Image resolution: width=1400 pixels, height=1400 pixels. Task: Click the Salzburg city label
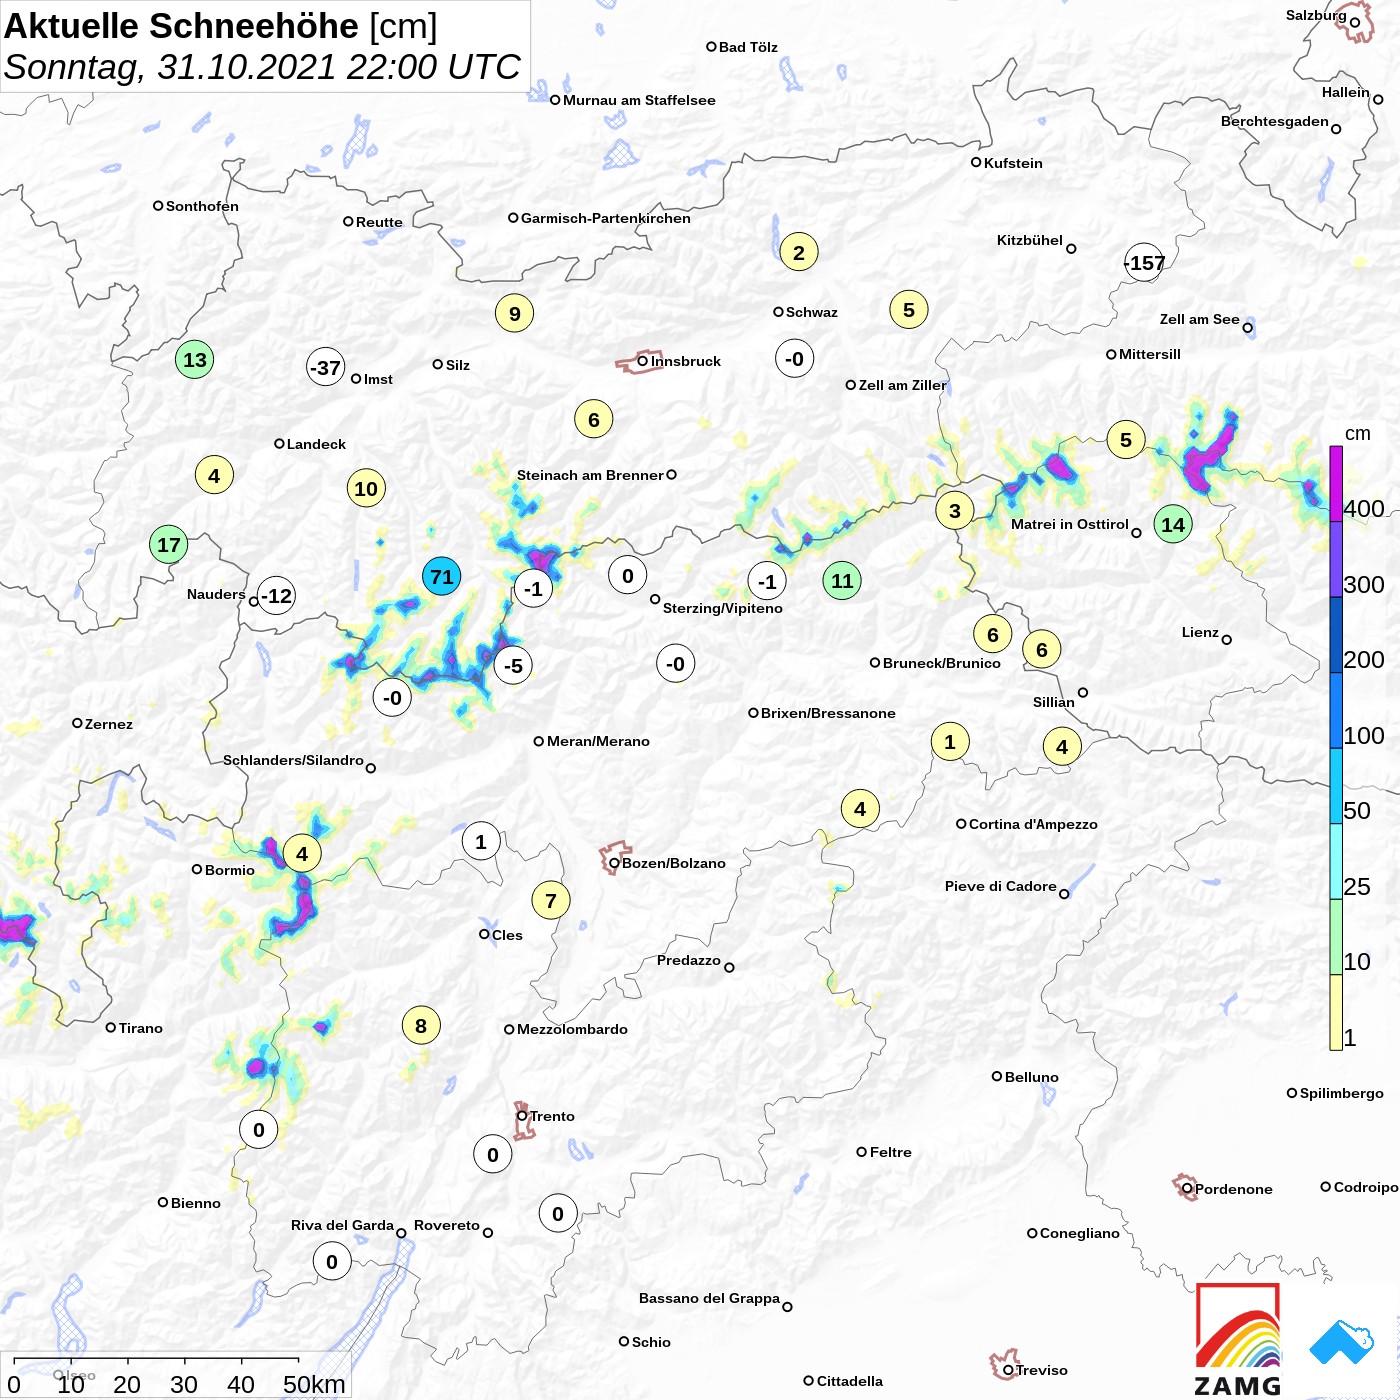pyautogui.click(x=1316, y=15)
